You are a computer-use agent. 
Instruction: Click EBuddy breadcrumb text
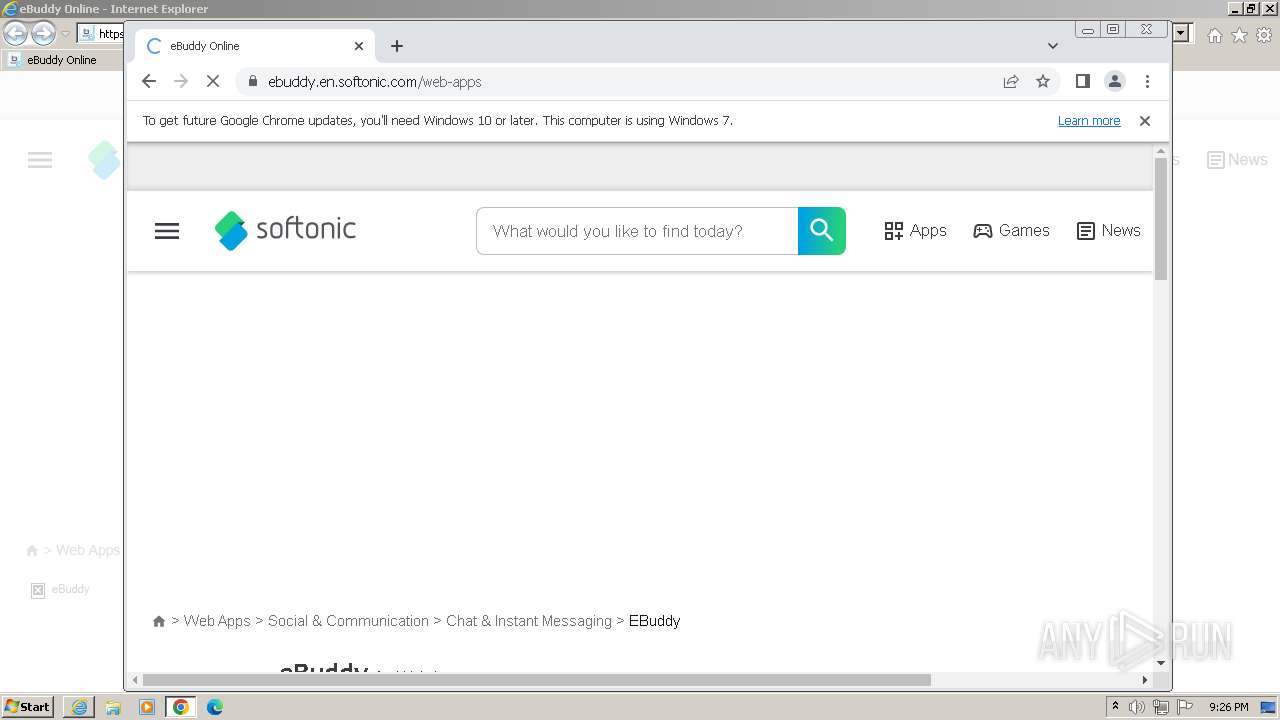point(655,621)
